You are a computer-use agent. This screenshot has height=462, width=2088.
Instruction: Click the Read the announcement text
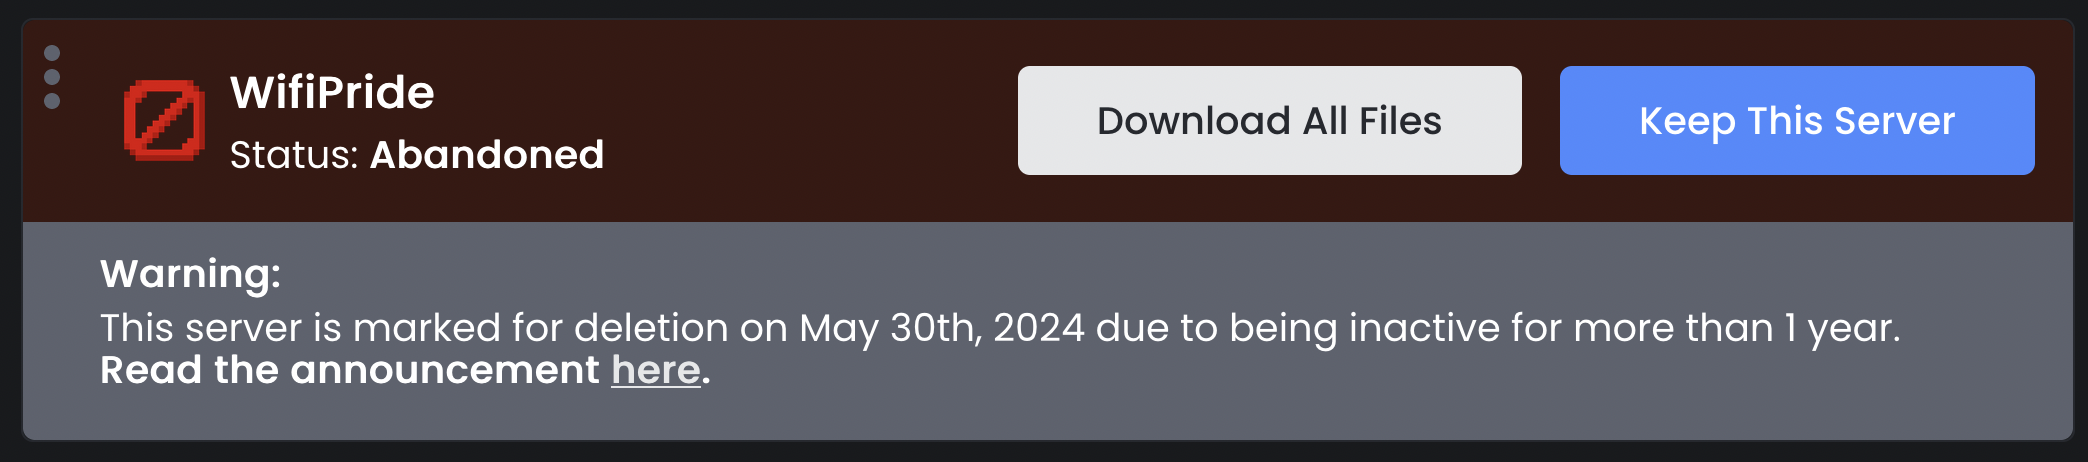pos(350,370)
